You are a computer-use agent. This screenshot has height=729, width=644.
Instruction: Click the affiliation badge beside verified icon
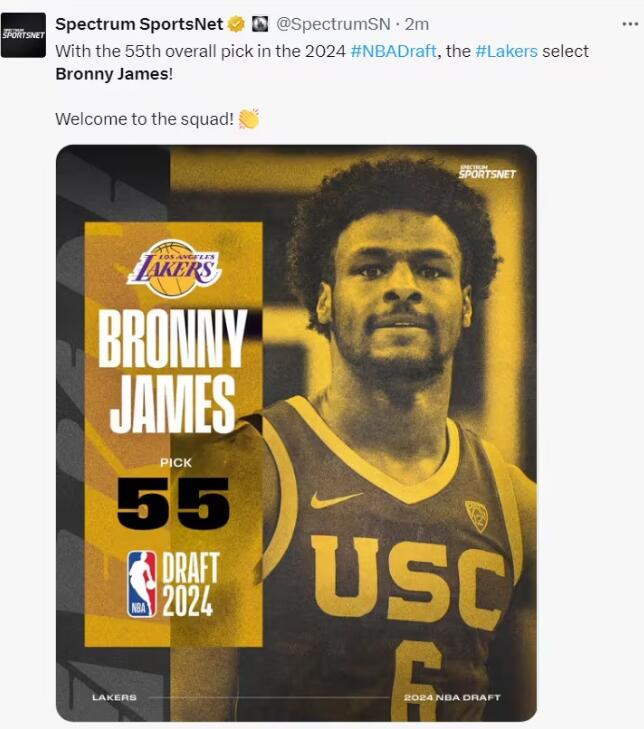point(260,24)
